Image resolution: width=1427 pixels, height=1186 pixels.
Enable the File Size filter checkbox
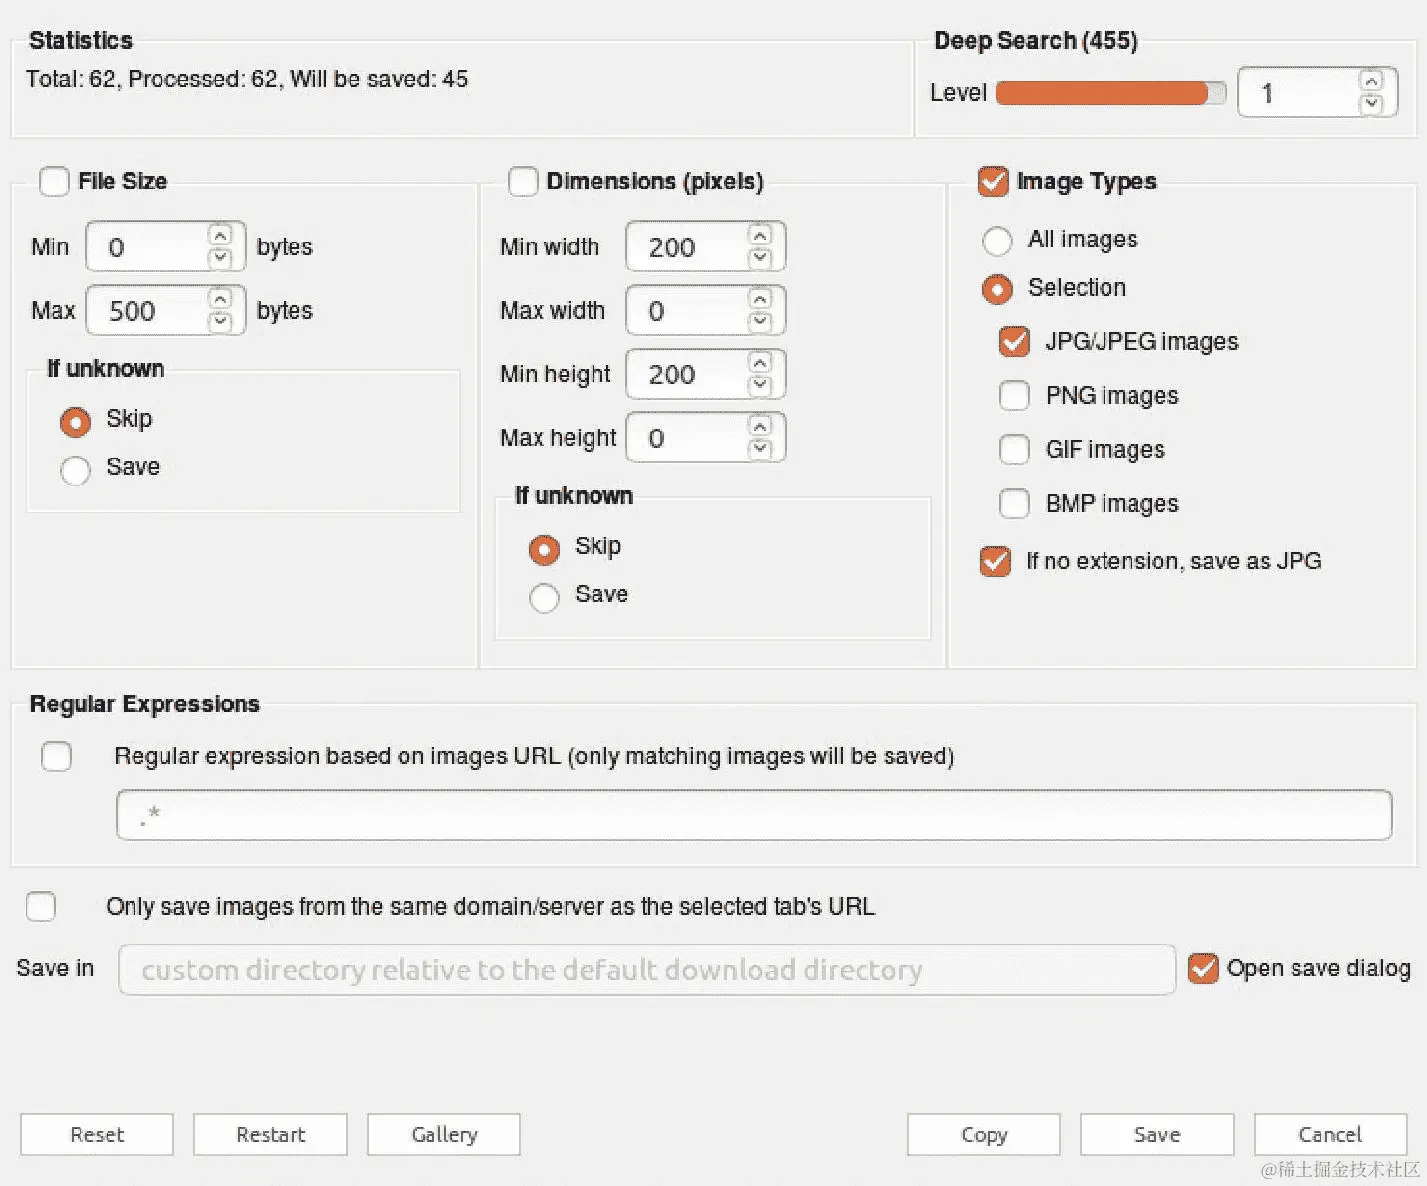[54, 181]
